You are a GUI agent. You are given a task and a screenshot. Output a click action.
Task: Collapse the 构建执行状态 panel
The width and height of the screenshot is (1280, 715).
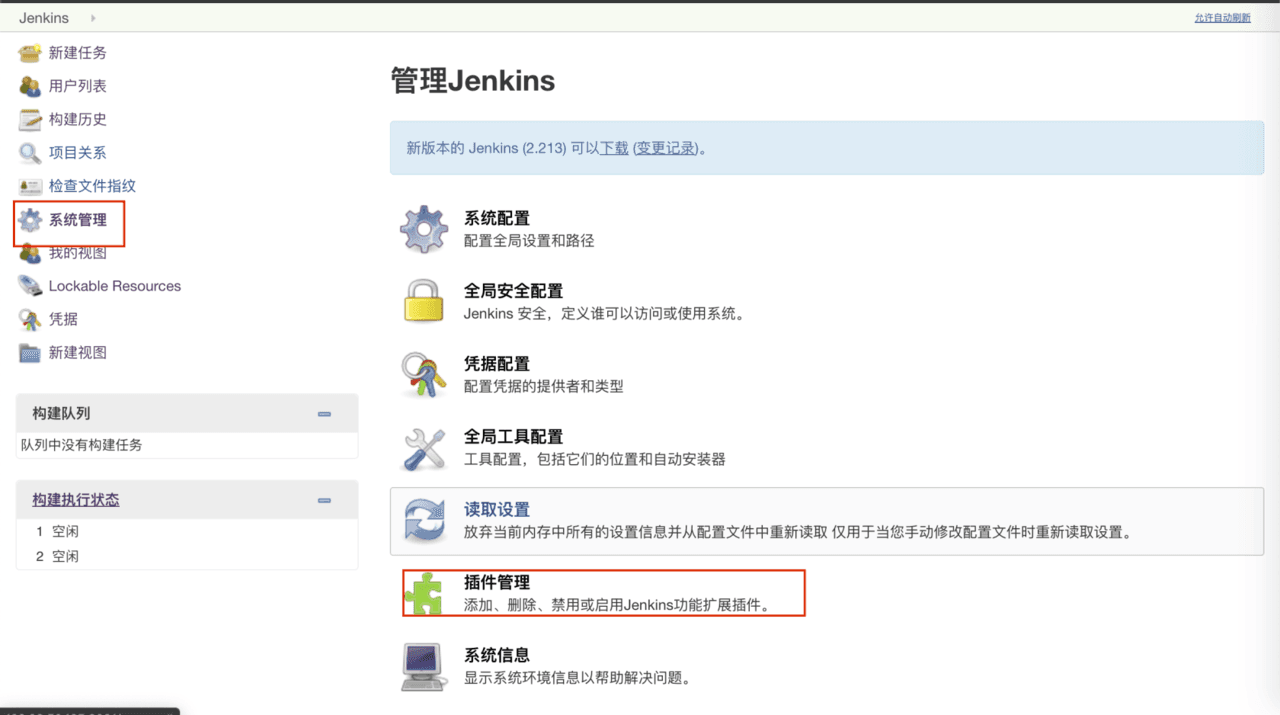pyautogui.click(x=324, y=500)
